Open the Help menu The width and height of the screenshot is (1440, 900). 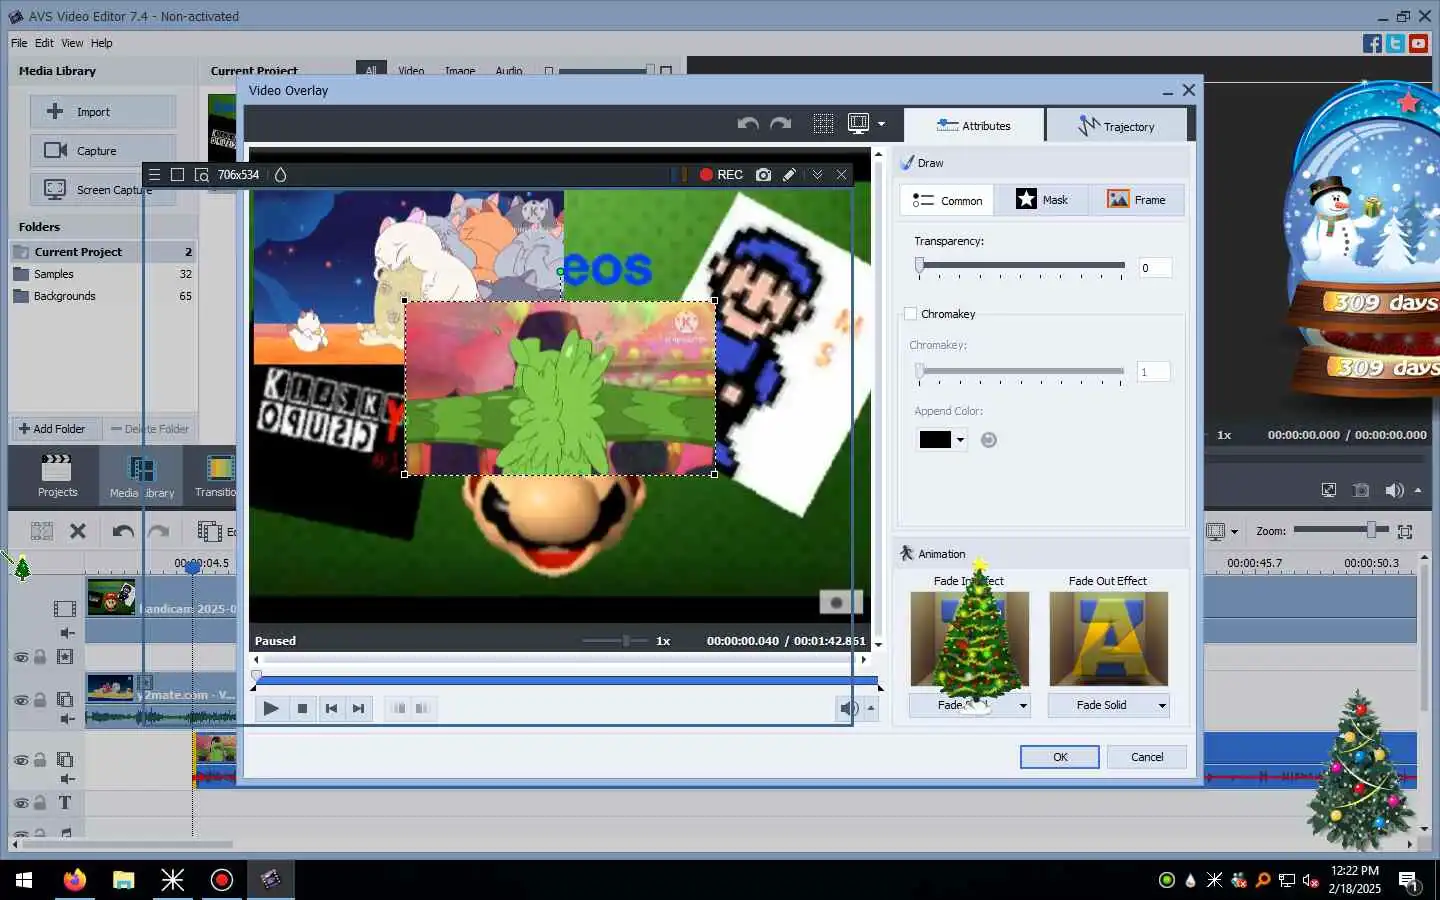point(101,43)
